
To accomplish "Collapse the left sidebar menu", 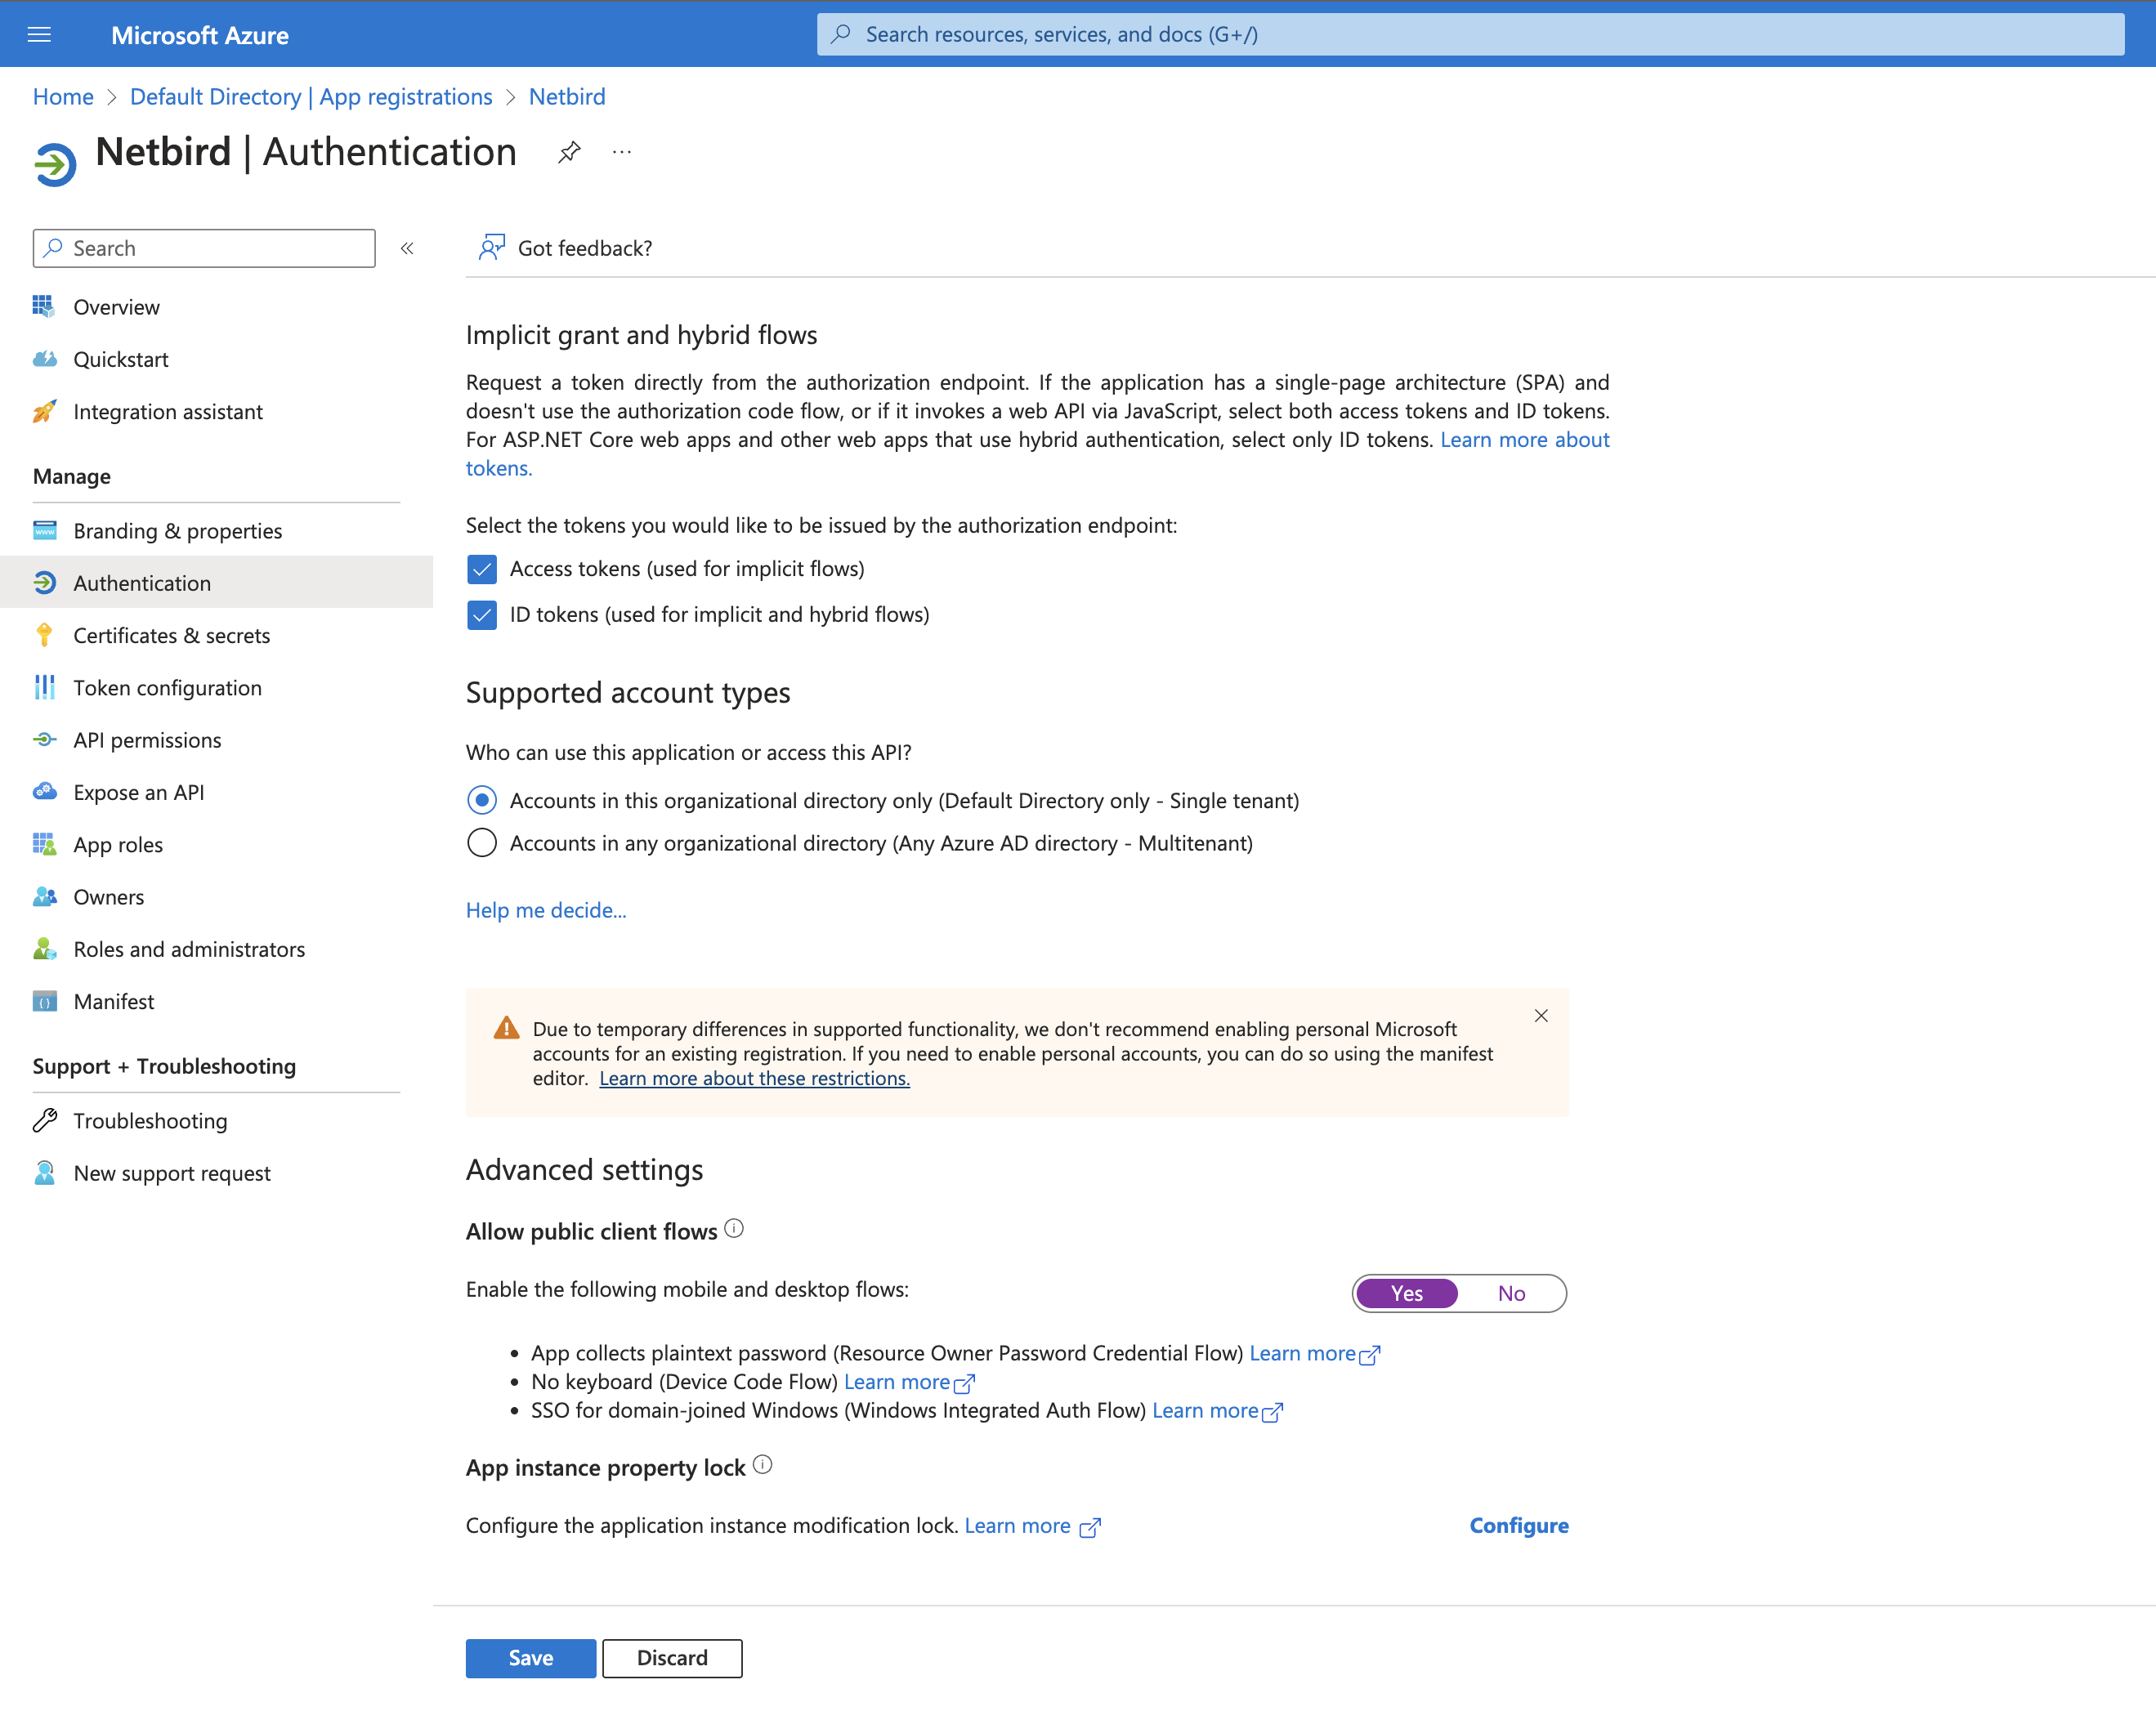I will (x=407, y=248).
